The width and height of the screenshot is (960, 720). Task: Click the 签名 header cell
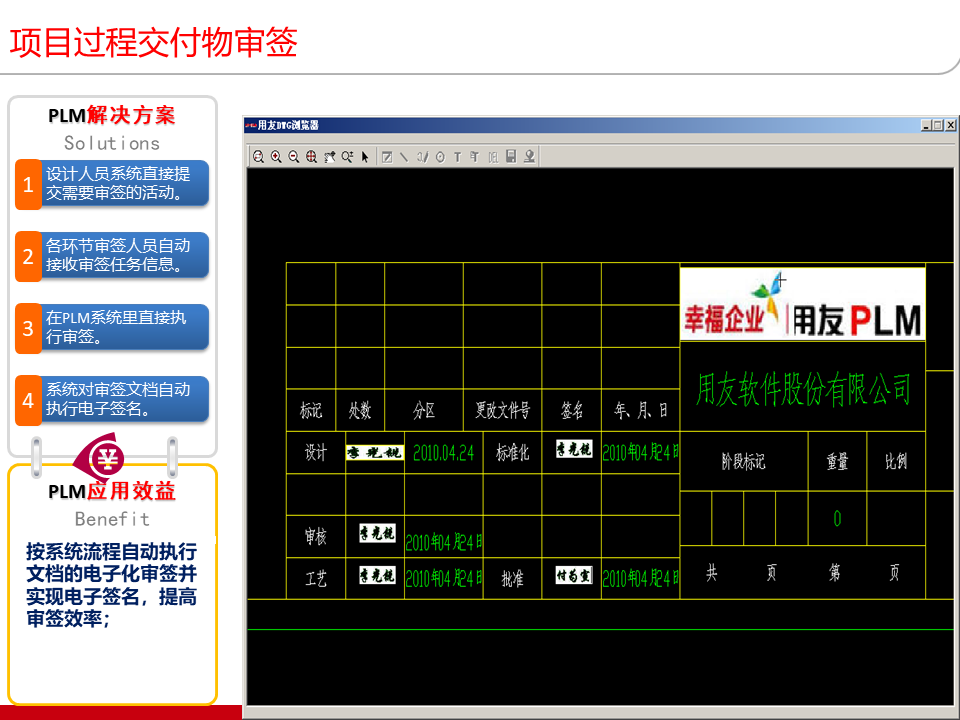click(x=572, y=410)
